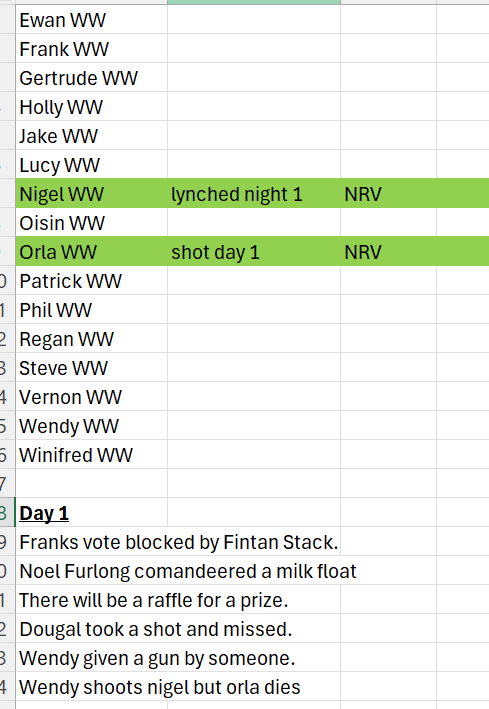The width and height of the screenshot is (489, 709).
Task: Select the Regan WW cell
Action: click(x=91, y=338)
